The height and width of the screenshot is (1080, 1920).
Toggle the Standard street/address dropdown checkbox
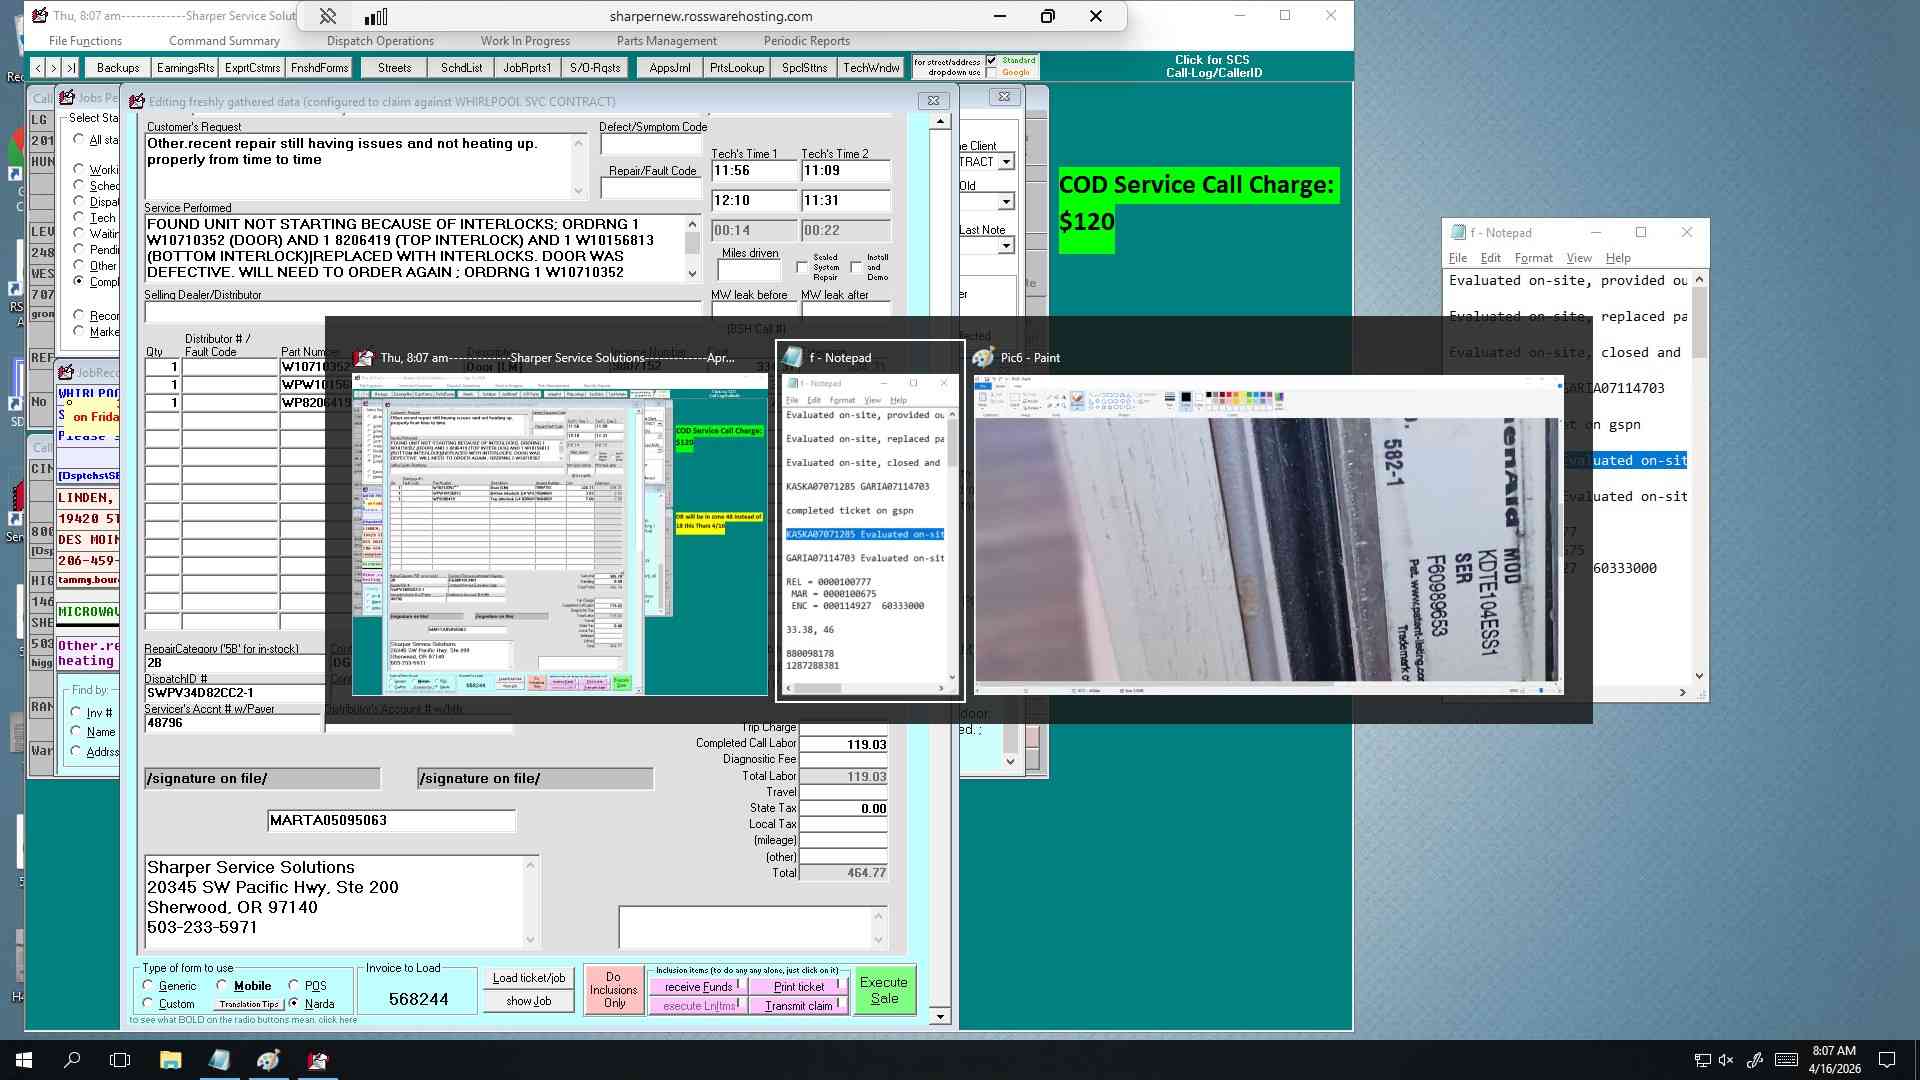click(x=992, y=61)
